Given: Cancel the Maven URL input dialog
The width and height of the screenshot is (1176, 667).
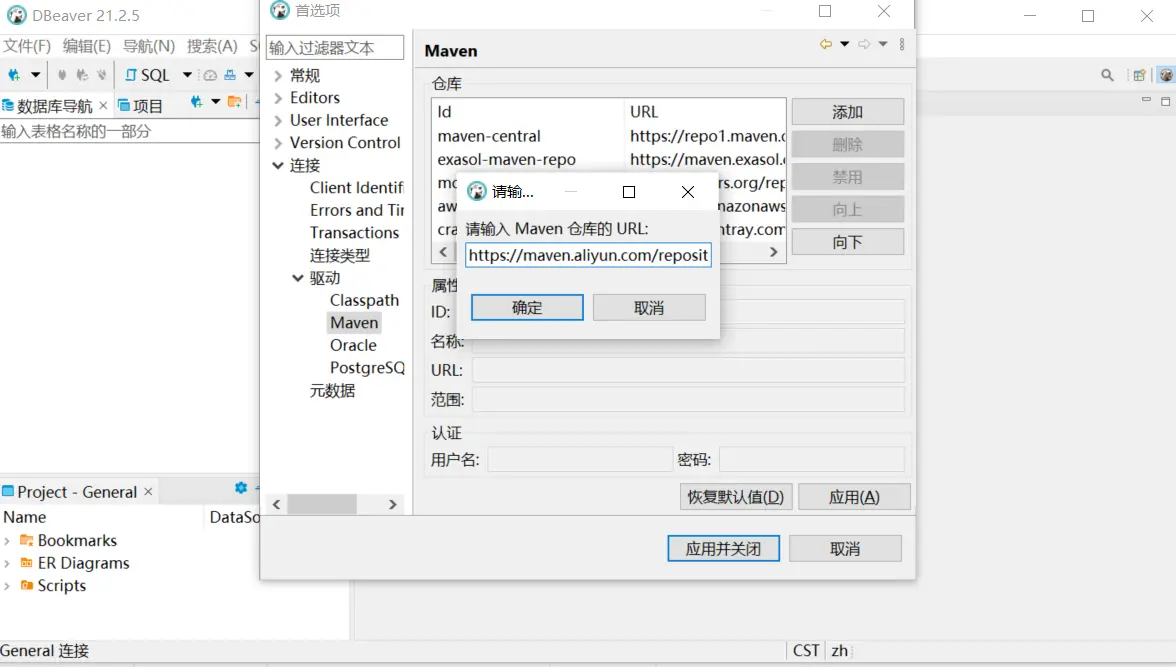Looking at the screenshot, I should (649, 308).
